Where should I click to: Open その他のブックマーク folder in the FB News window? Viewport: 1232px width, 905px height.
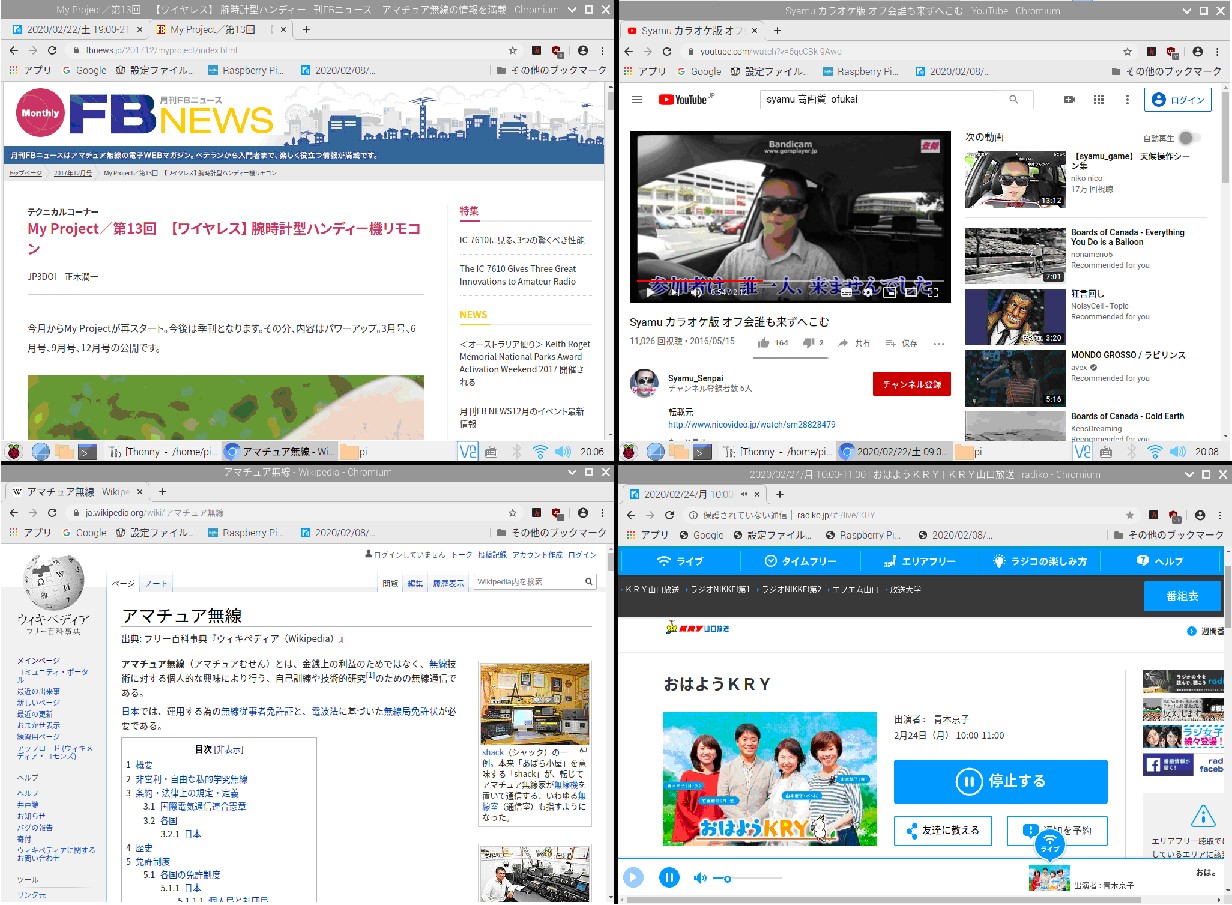(552, 71)
